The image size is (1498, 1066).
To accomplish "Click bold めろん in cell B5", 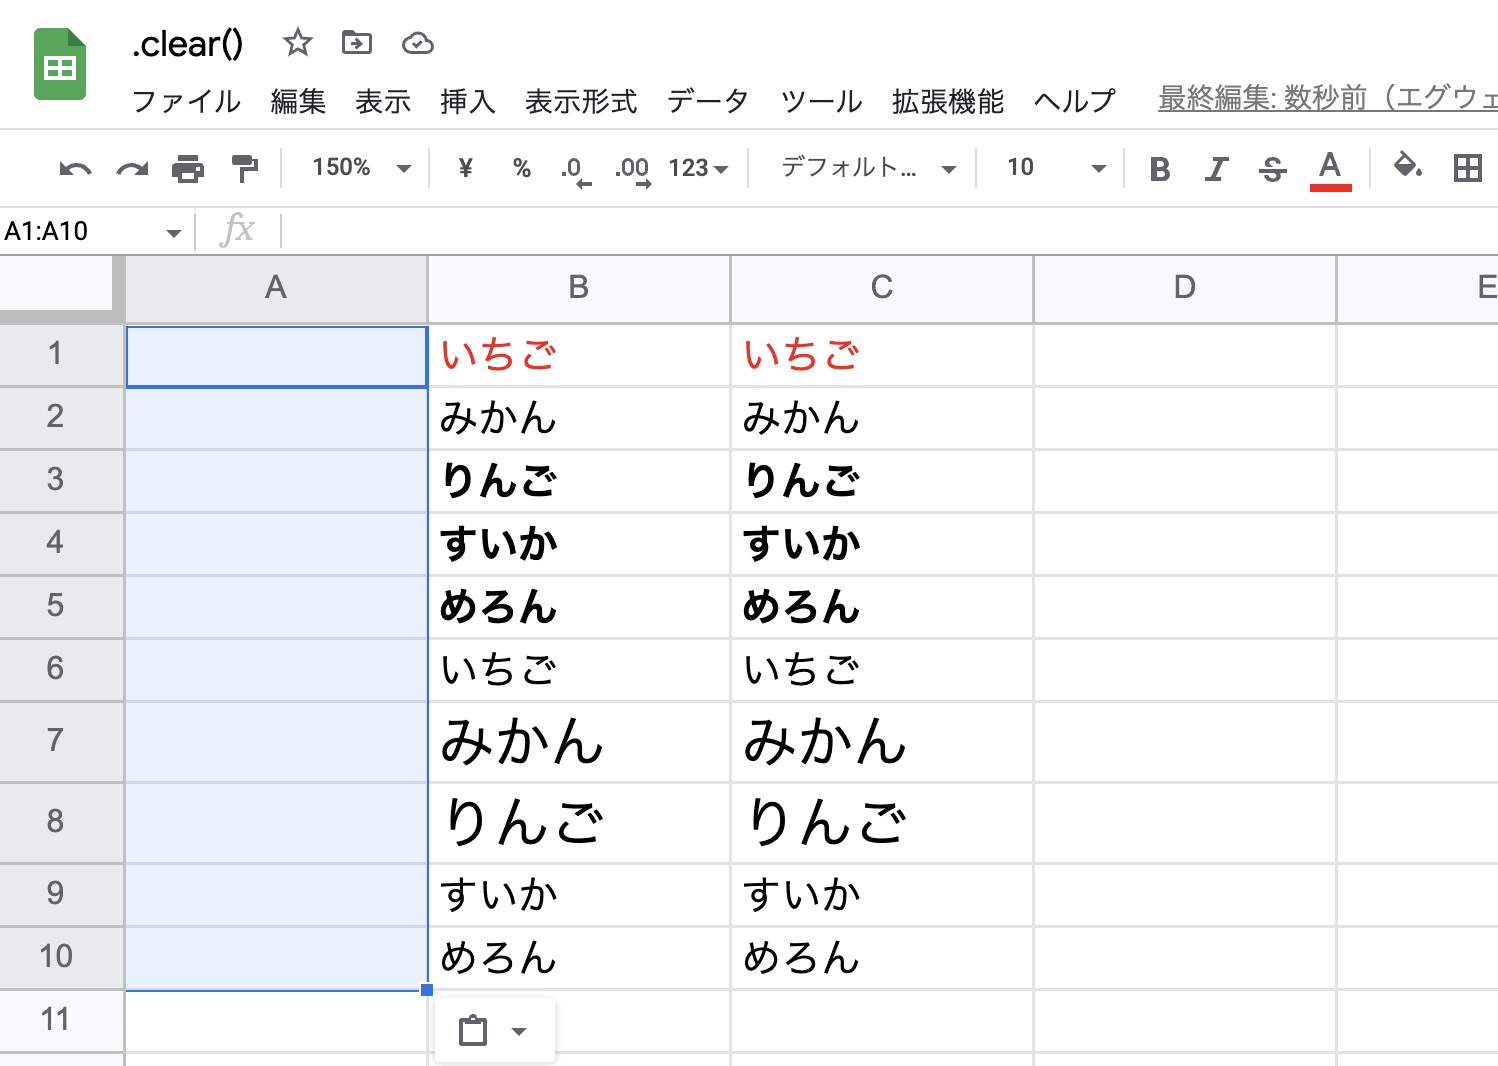I will [498, 607].
